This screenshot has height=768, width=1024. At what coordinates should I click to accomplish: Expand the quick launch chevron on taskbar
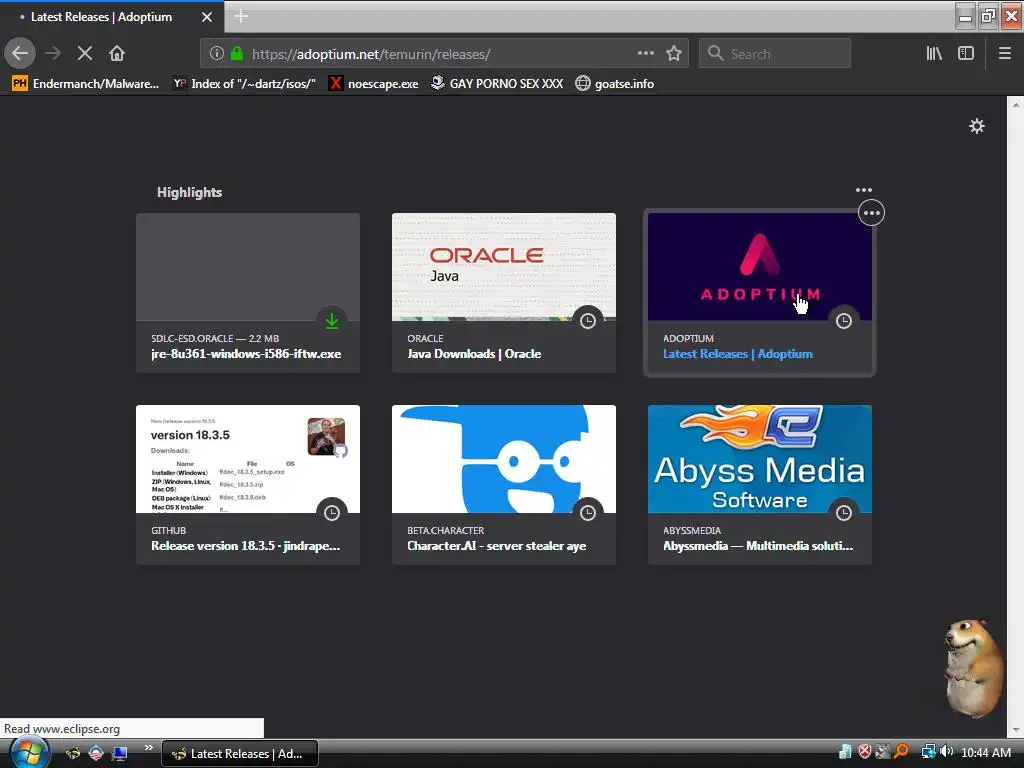pyautogui.click(x=148, y=748)
